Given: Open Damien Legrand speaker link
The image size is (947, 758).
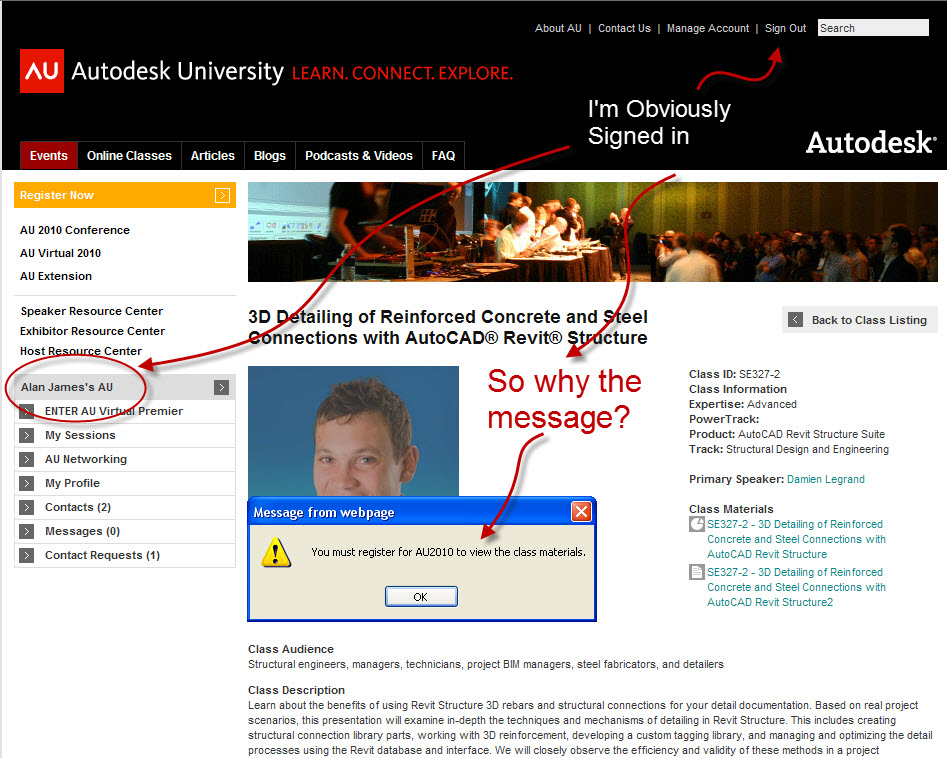Looking at the screenshot, I should (x=826, y=479).
